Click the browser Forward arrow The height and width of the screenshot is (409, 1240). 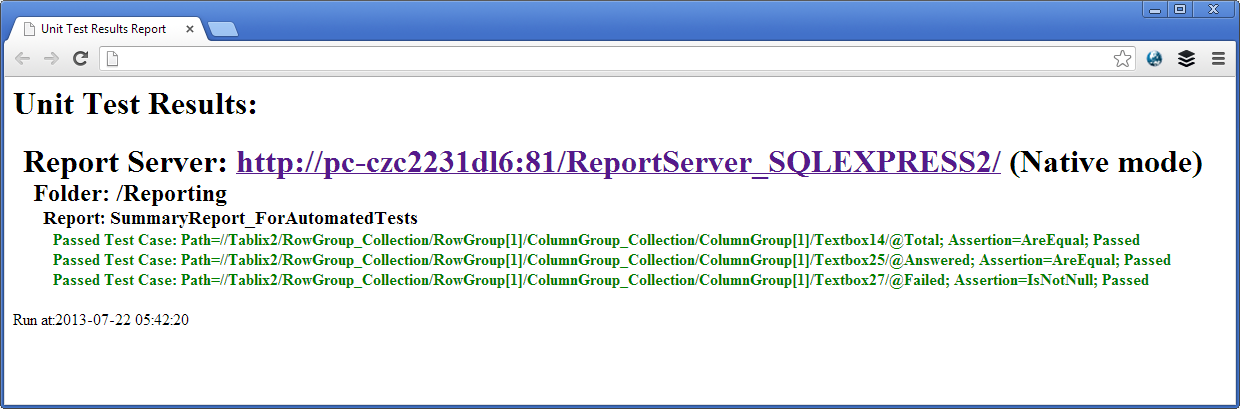[51, 59]
